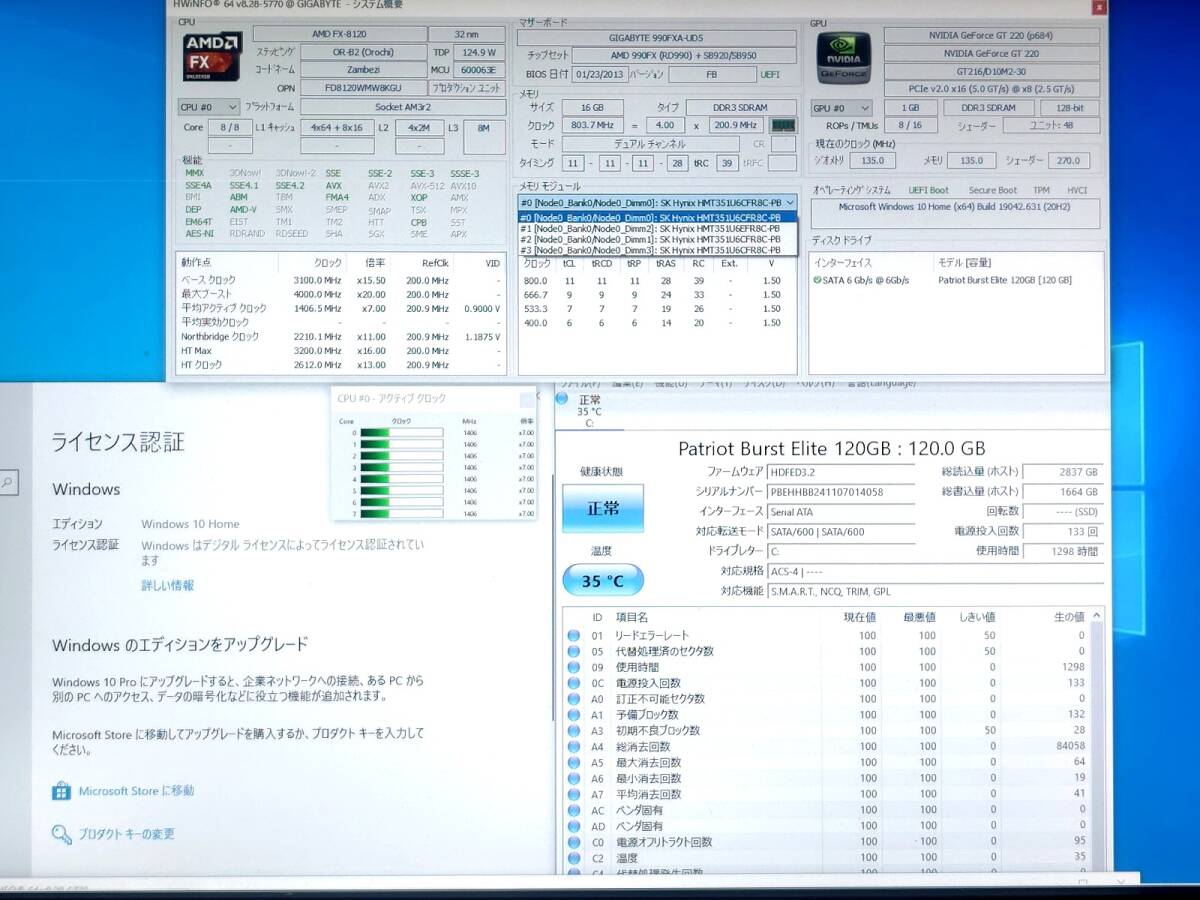The image size is (1200, 900).
Task: Click the status orb for SMART row A6
Action: (574, 779)
